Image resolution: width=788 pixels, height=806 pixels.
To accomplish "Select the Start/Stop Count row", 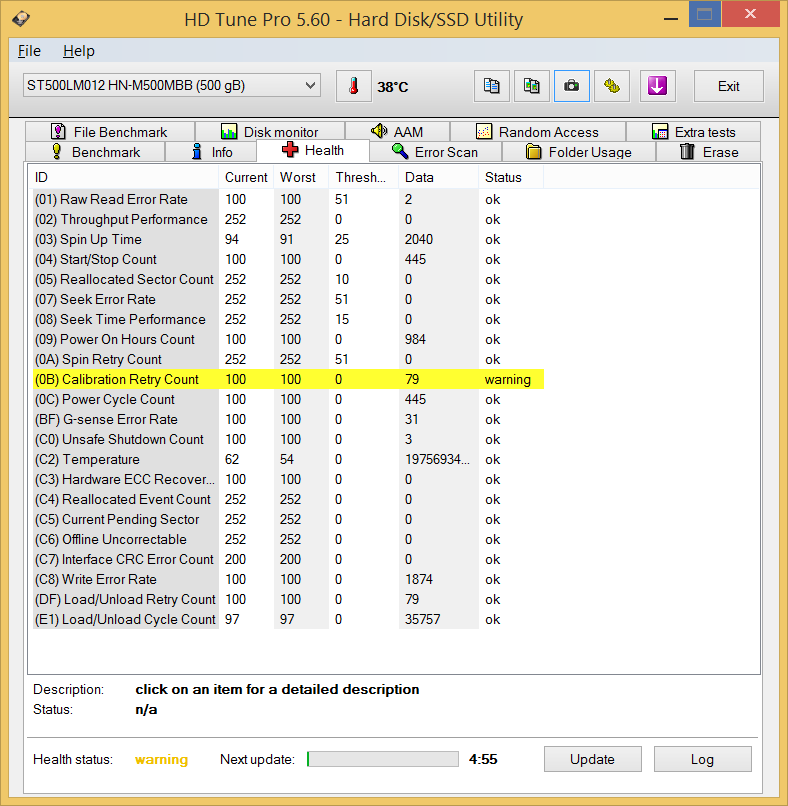I will coord(288,259).
